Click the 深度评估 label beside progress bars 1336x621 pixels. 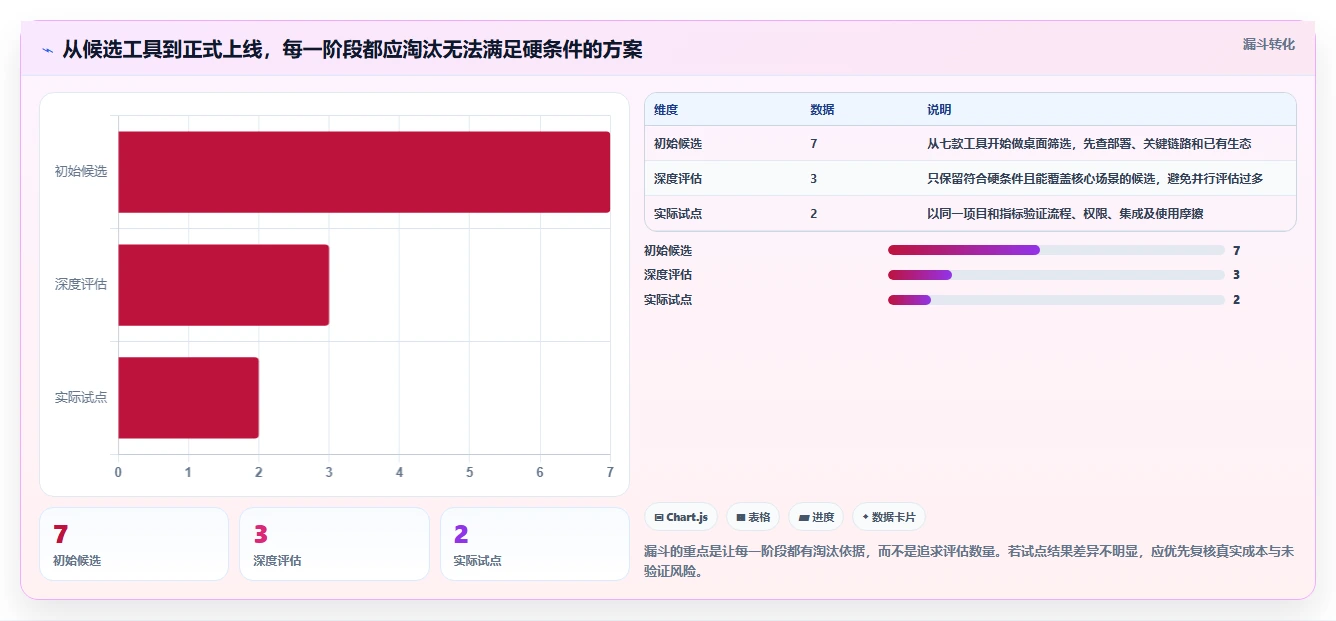(x=668, y=275)
